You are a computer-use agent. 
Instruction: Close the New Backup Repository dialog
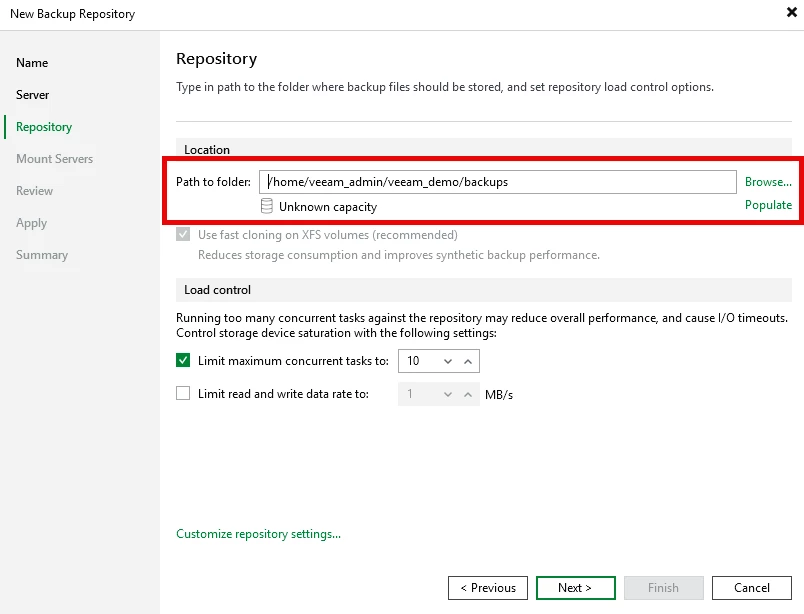pos(791,12)
